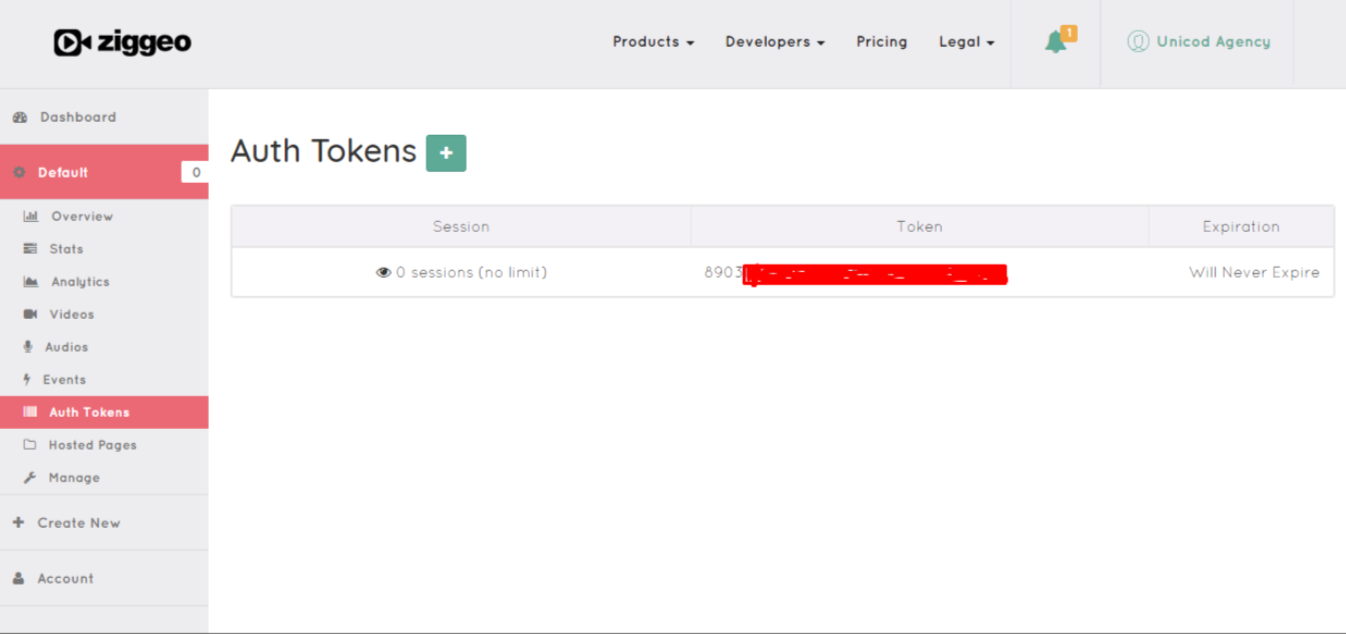Click the user avatar icon

(x=1138, y=42)
